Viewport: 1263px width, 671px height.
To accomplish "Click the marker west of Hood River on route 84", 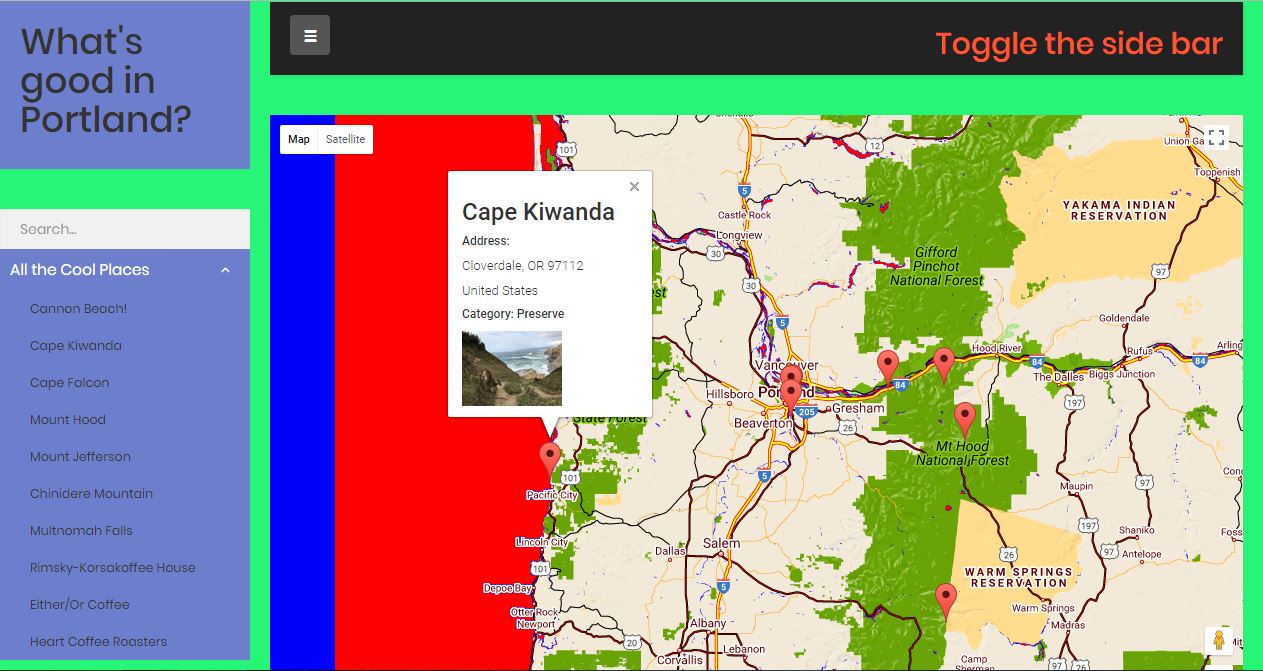I will coord(887,368).
